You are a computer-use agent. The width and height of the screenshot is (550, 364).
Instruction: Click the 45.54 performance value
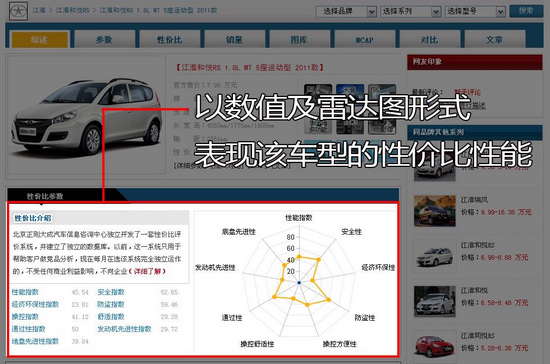[80, 292]
